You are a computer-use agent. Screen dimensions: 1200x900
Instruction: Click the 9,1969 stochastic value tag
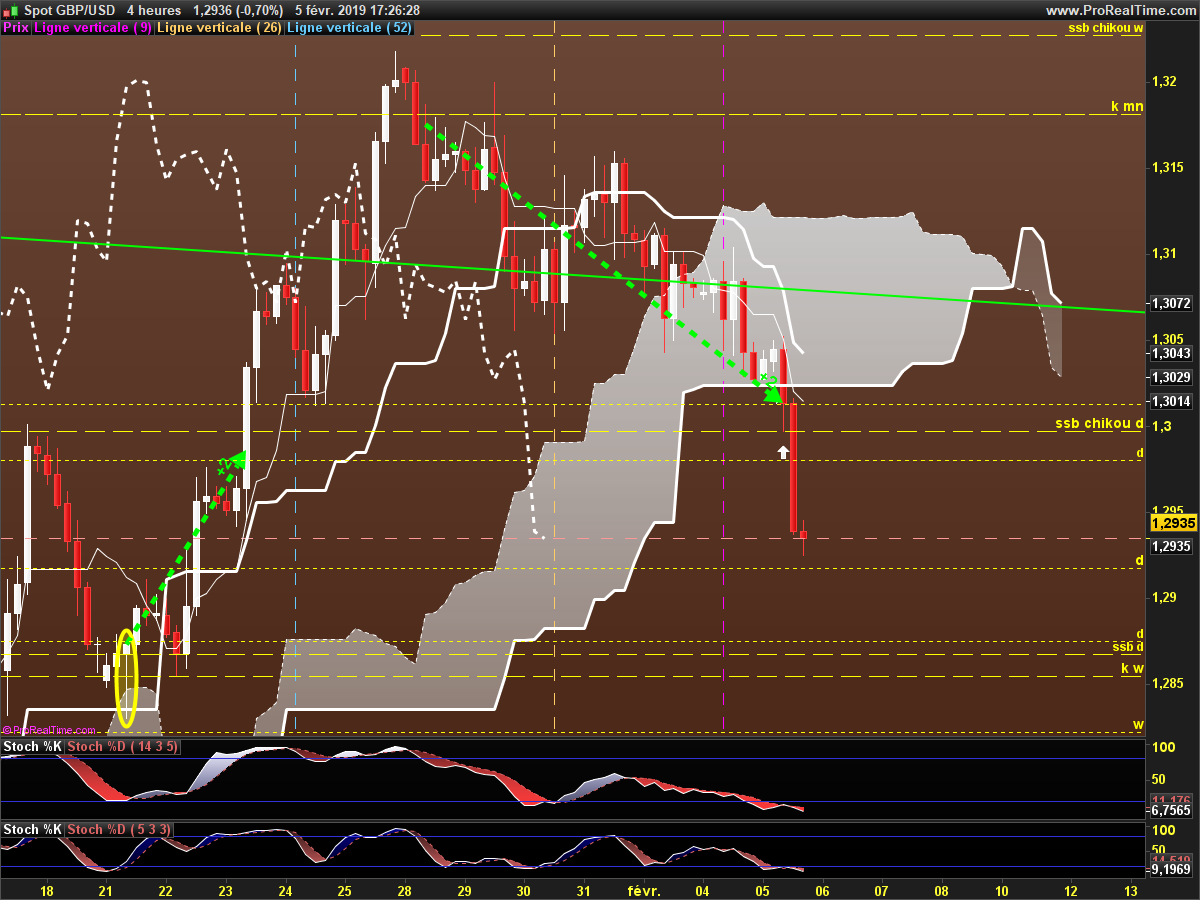coord(1171,870)
